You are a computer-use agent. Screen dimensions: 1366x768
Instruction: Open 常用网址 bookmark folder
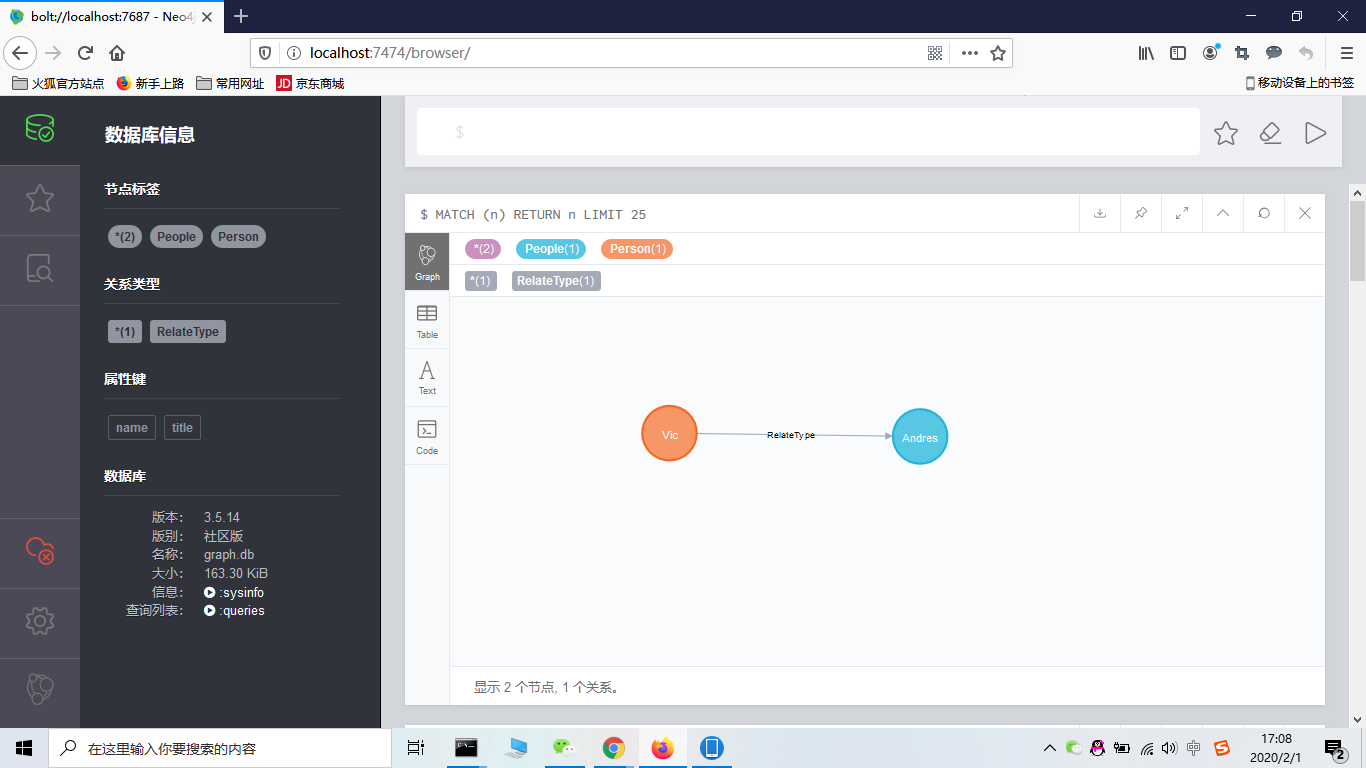click(x=230, y=83)
